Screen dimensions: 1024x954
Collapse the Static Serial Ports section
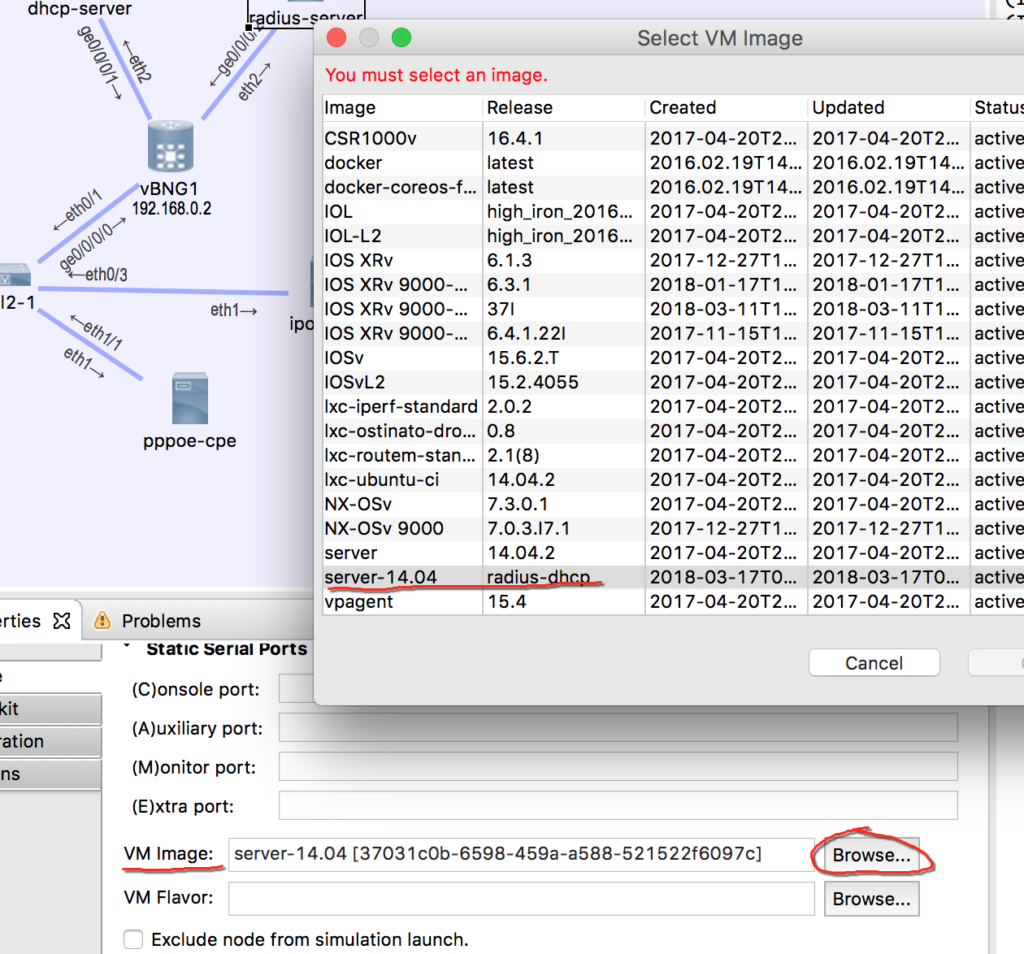click(128, 647)
